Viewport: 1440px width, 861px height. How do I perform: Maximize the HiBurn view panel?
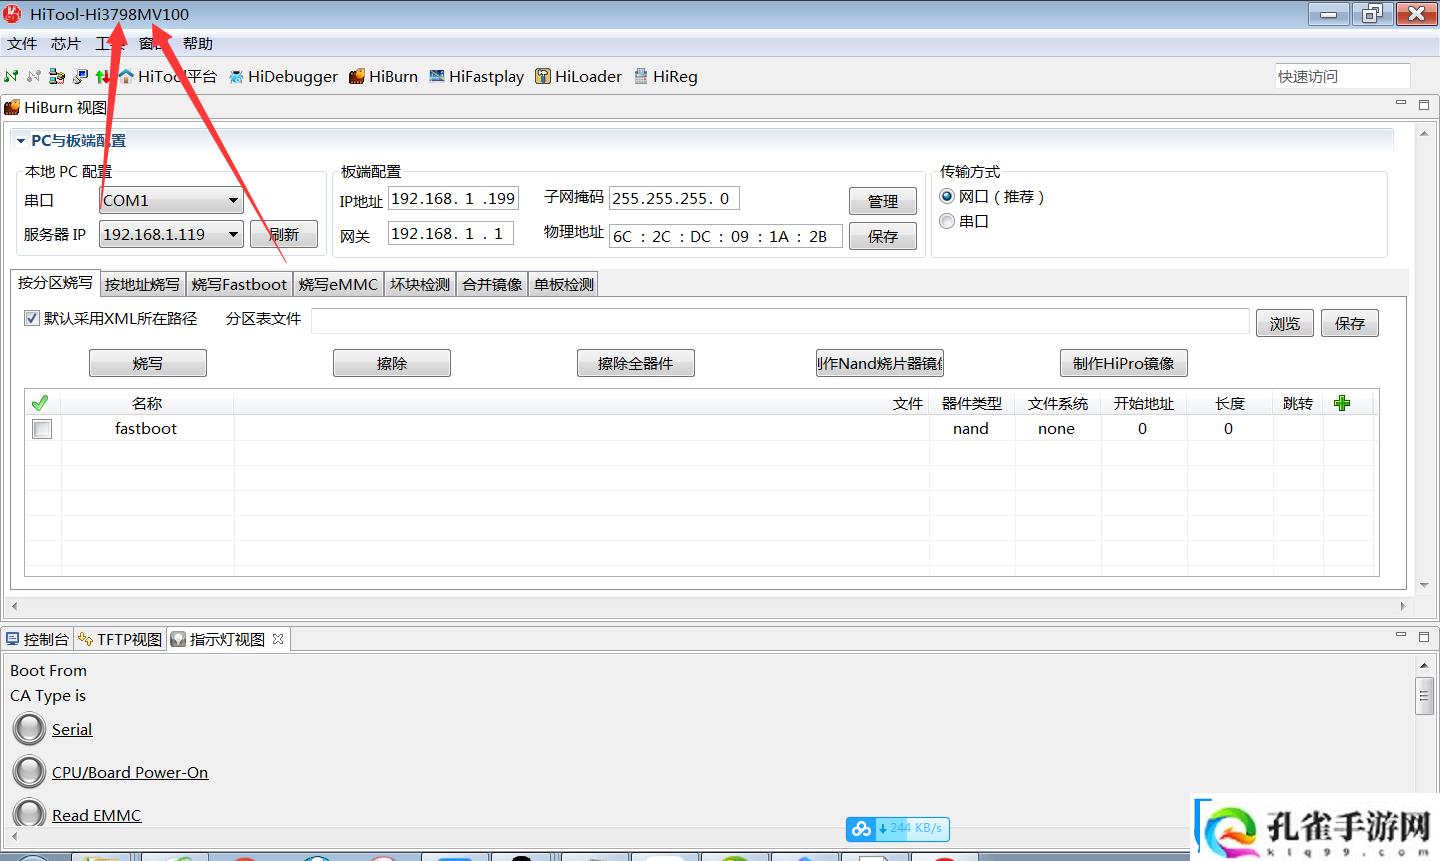[1424, 104]
